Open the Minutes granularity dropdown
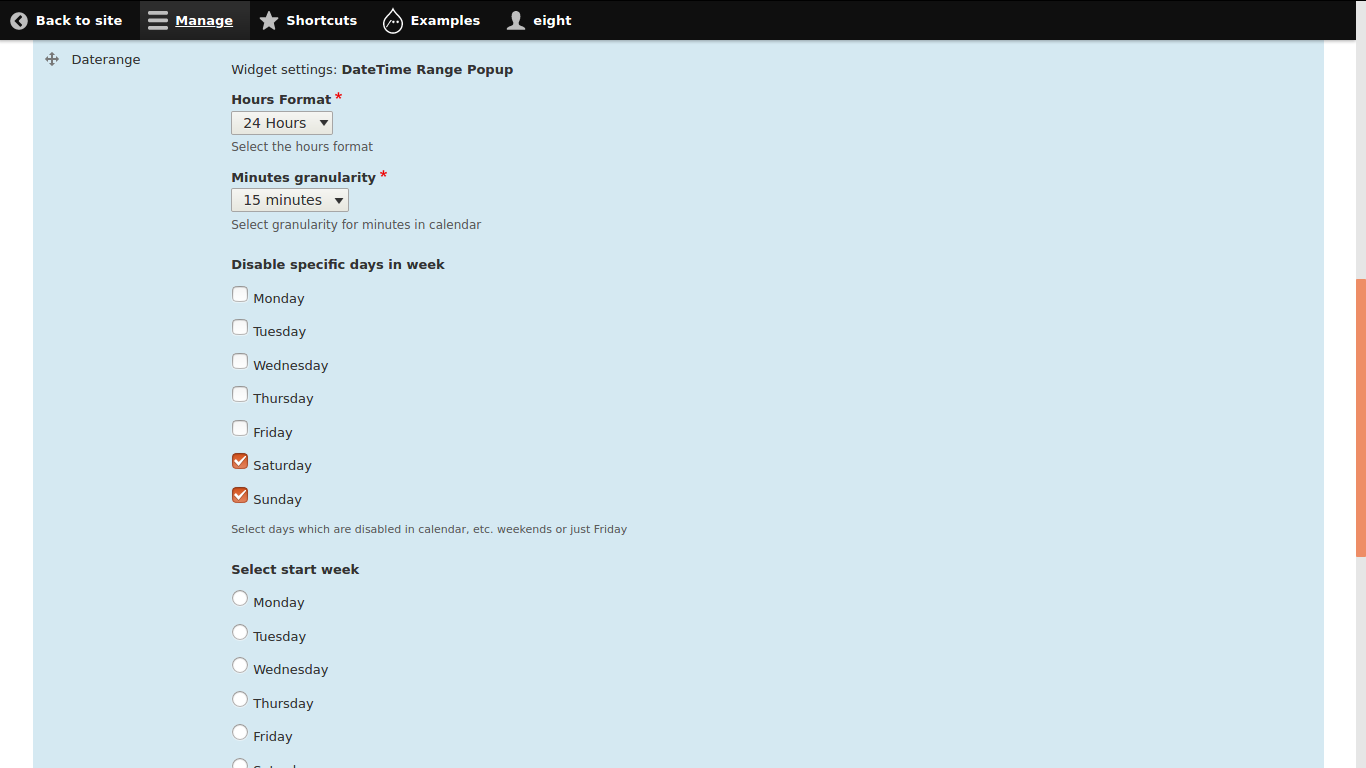The image size is (1366, 768). pyautogui.click(x=289, y=199)
